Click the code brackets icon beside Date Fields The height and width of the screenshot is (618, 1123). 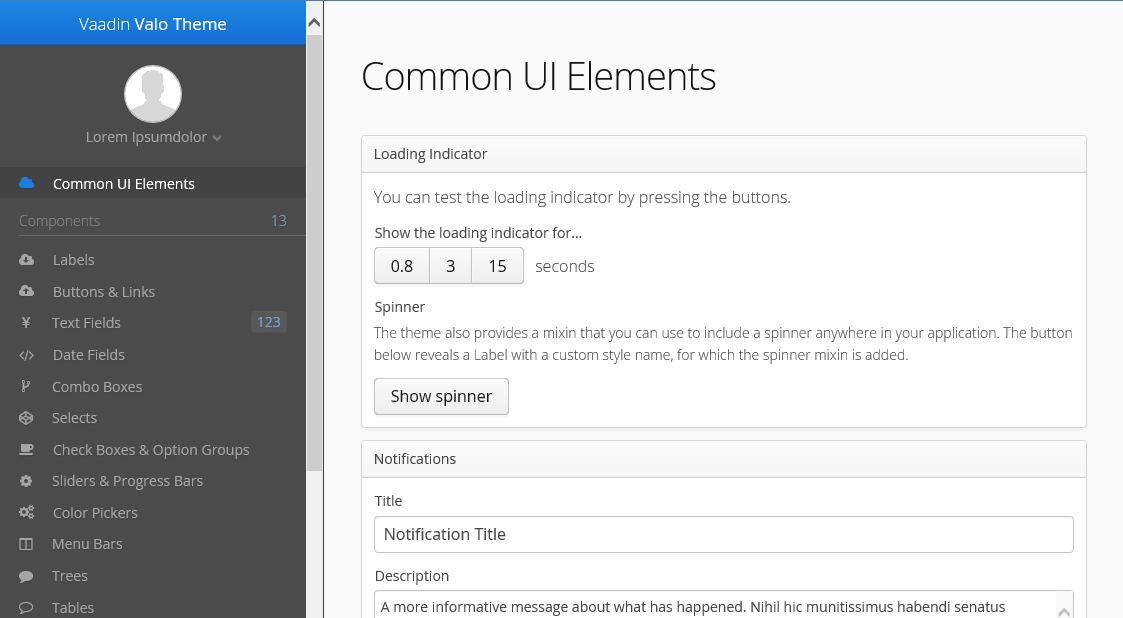click(x=27, y=355)
